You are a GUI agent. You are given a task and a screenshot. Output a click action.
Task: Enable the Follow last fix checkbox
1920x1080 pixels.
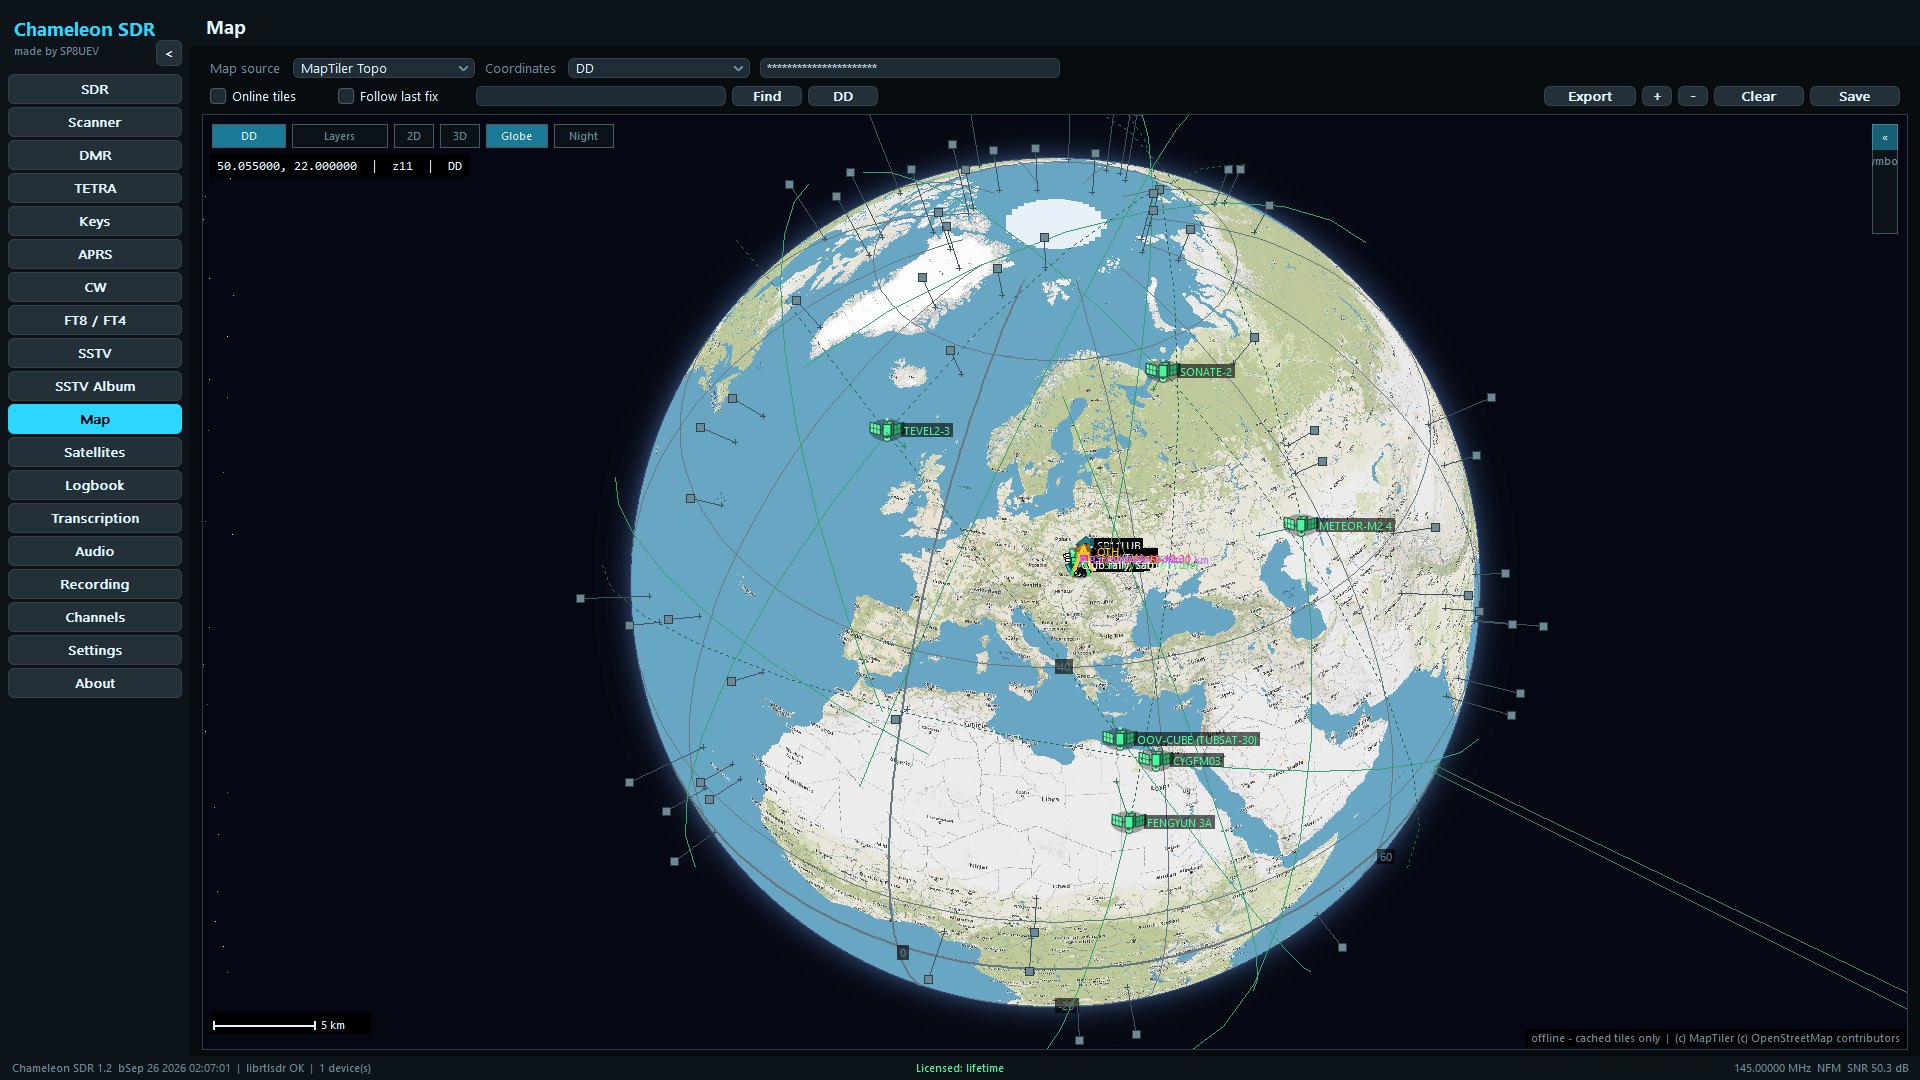(346, 96)
